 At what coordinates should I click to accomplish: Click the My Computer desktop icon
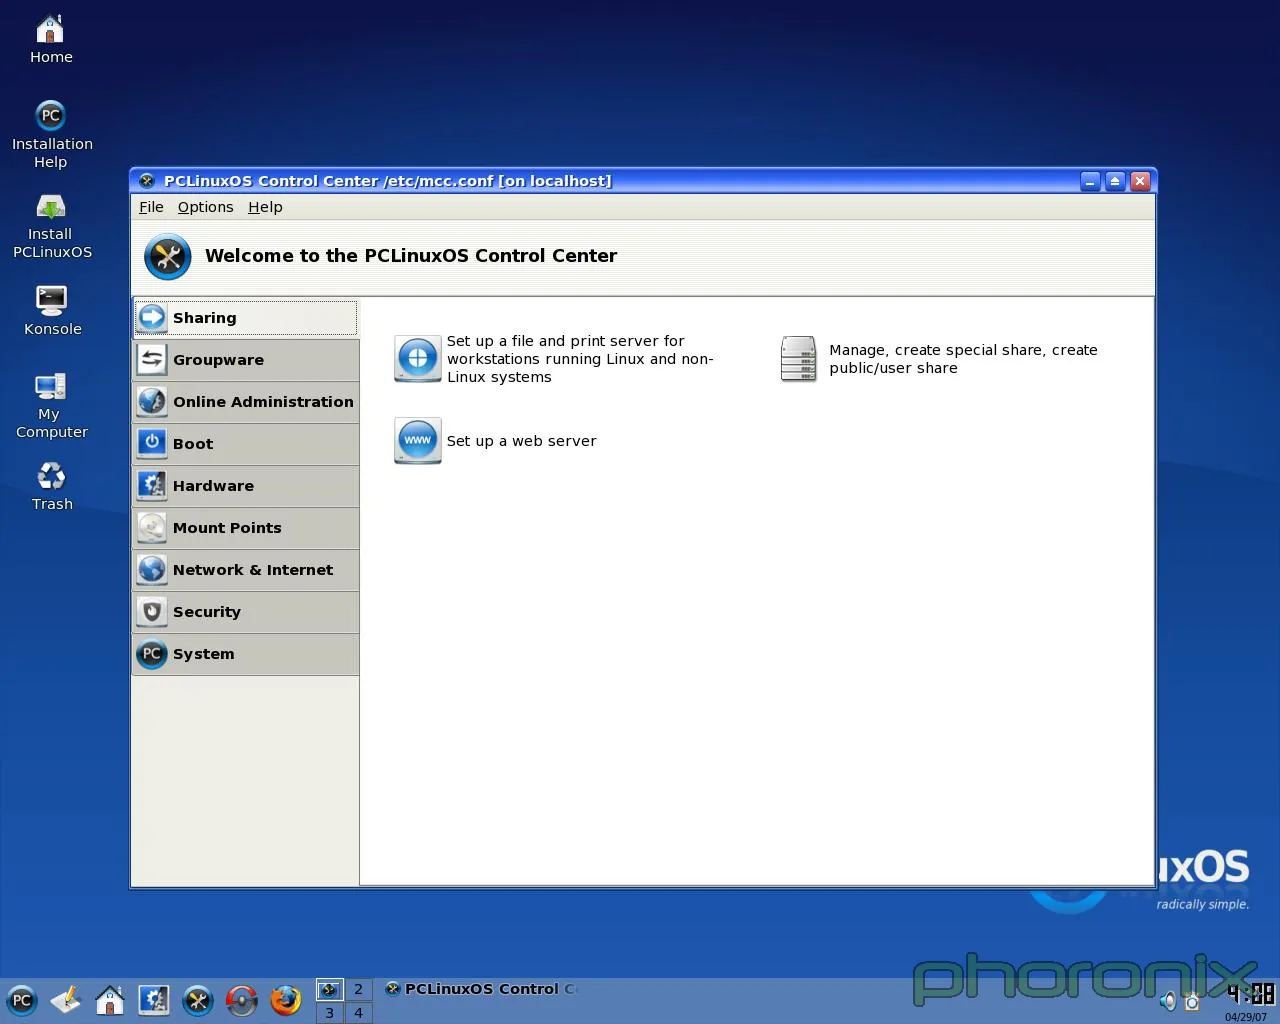coord(51,405)
